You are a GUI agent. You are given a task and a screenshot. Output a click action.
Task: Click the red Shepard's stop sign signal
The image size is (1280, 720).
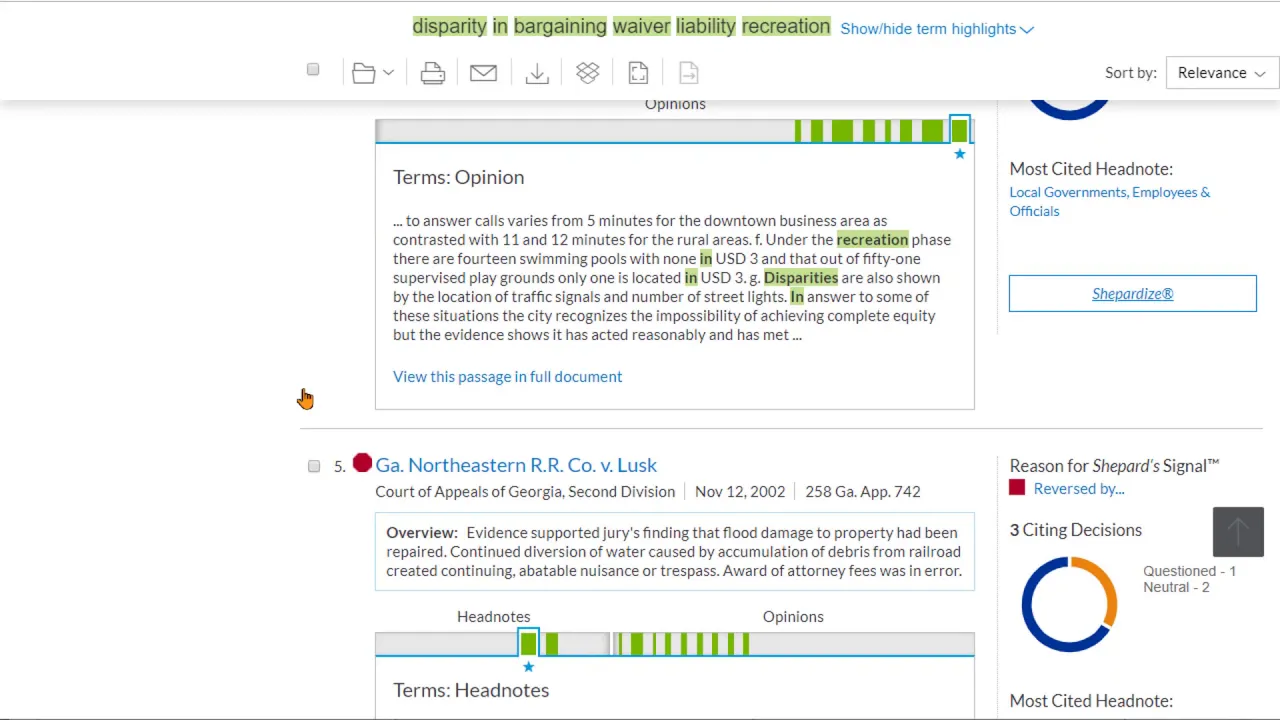pyautogui.click(x=362, y=463)
